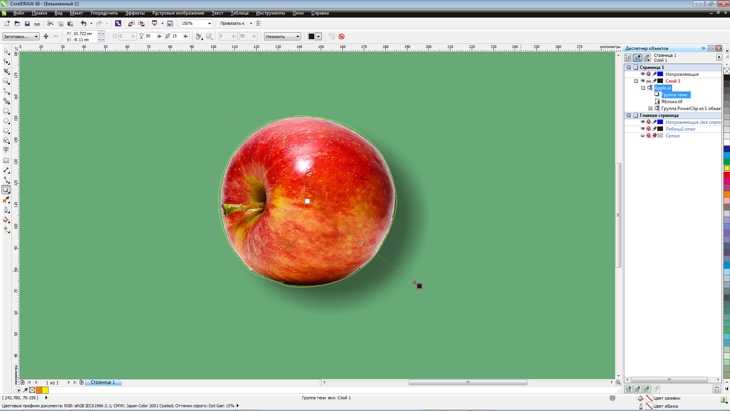This screenshot has width=730, height=411.
Task: Toggle Edit Across Layers button in Object Manager
Action: click(638, 58)
